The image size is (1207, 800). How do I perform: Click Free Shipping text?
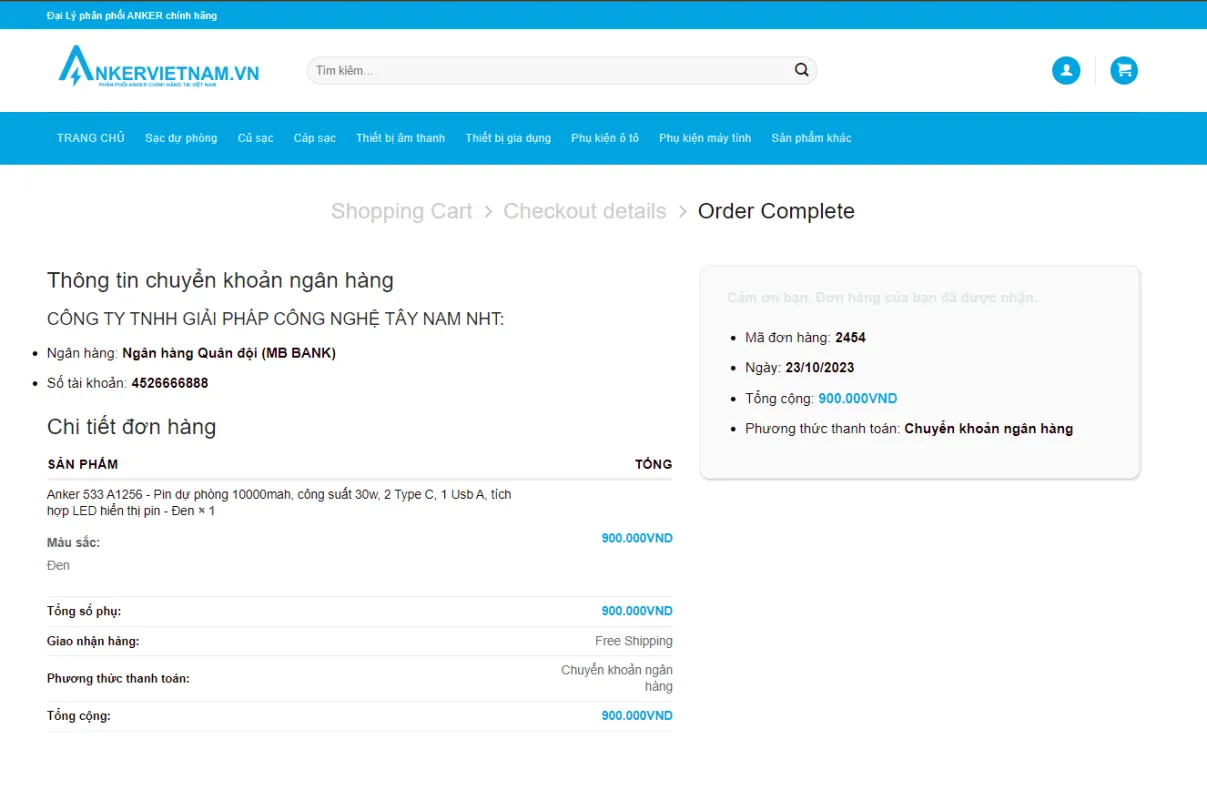pos(634,641)
